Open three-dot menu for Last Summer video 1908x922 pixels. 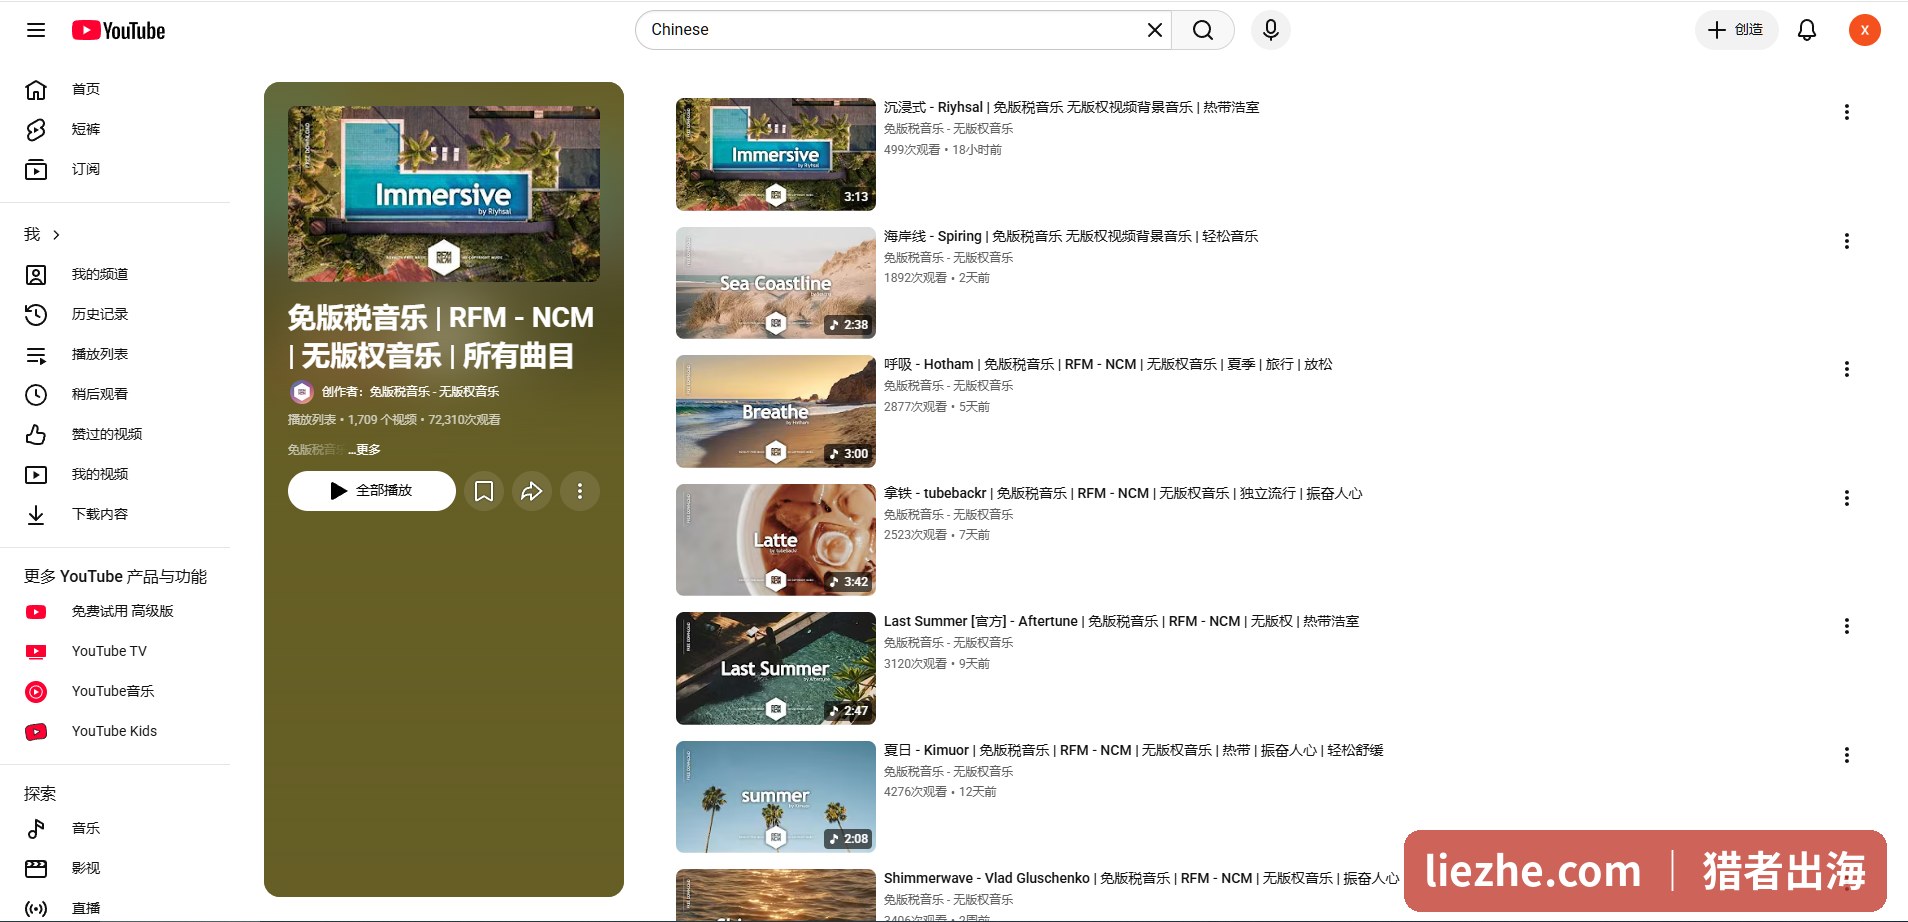(x=1847, y=626)
